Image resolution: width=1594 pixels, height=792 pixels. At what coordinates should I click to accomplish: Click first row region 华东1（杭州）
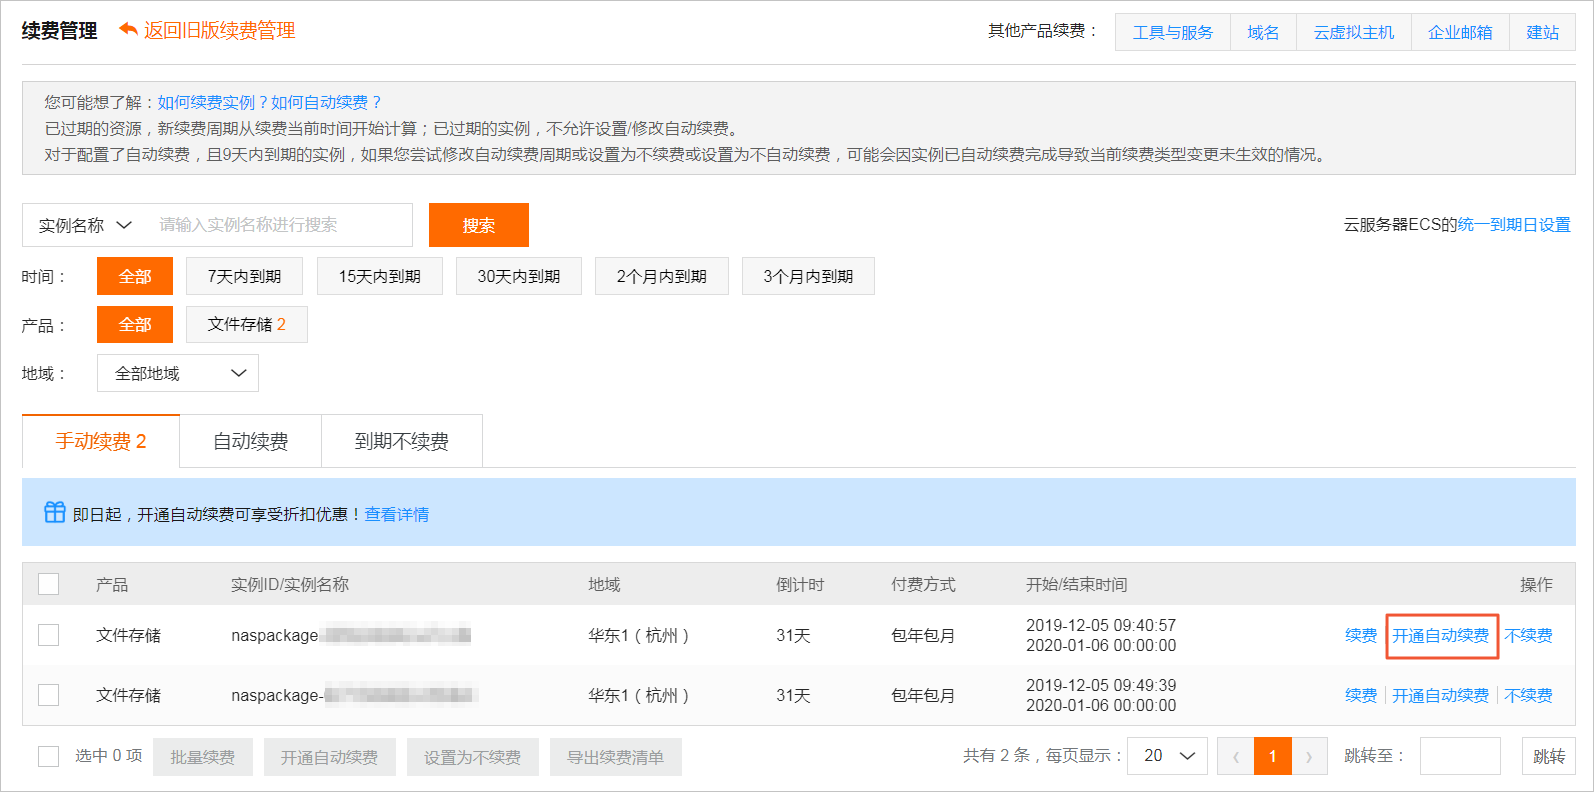tap(639, 635)
